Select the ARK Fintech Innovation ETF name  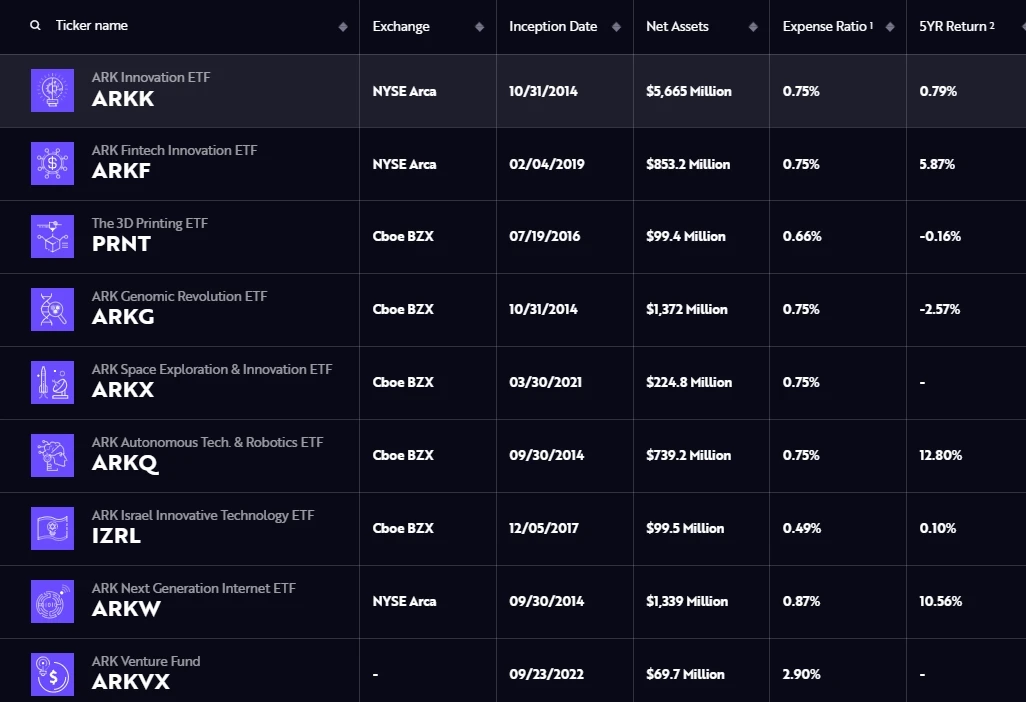click(x=175, y=150)
